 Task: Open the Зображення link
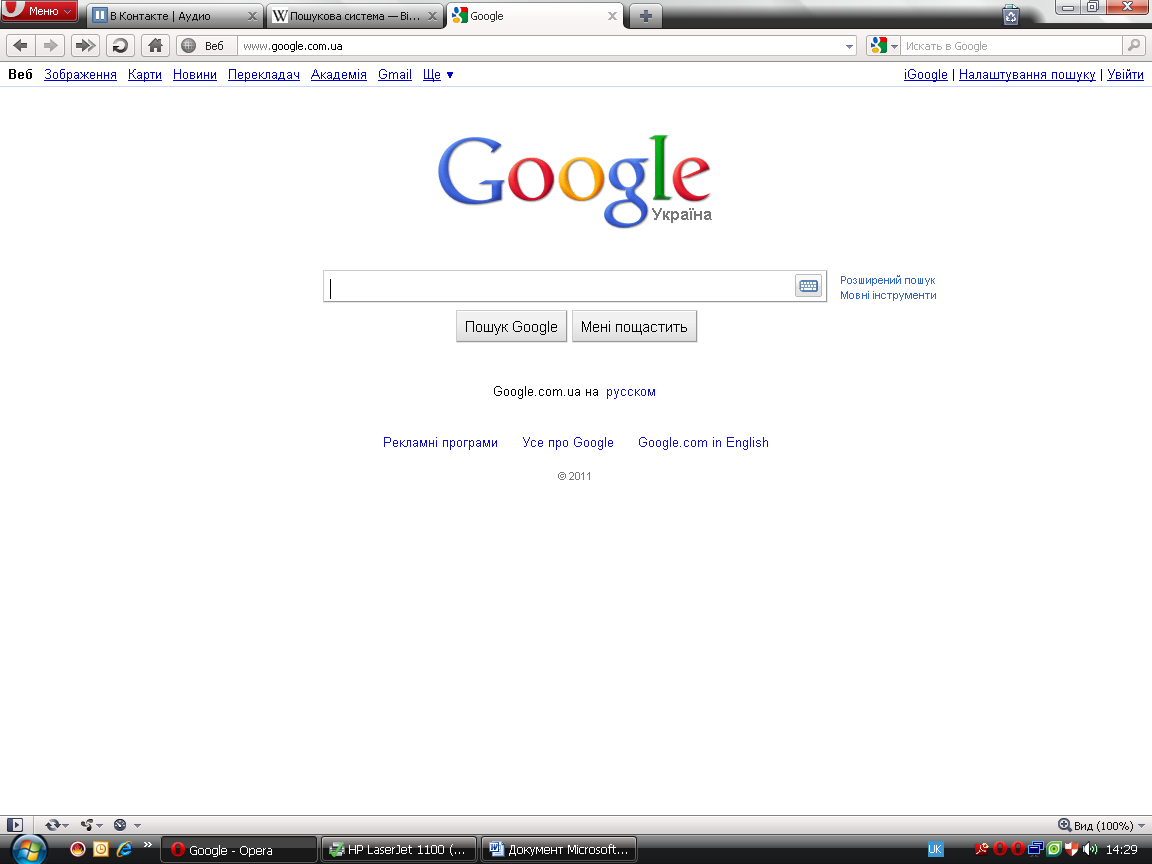pos(80,74)
